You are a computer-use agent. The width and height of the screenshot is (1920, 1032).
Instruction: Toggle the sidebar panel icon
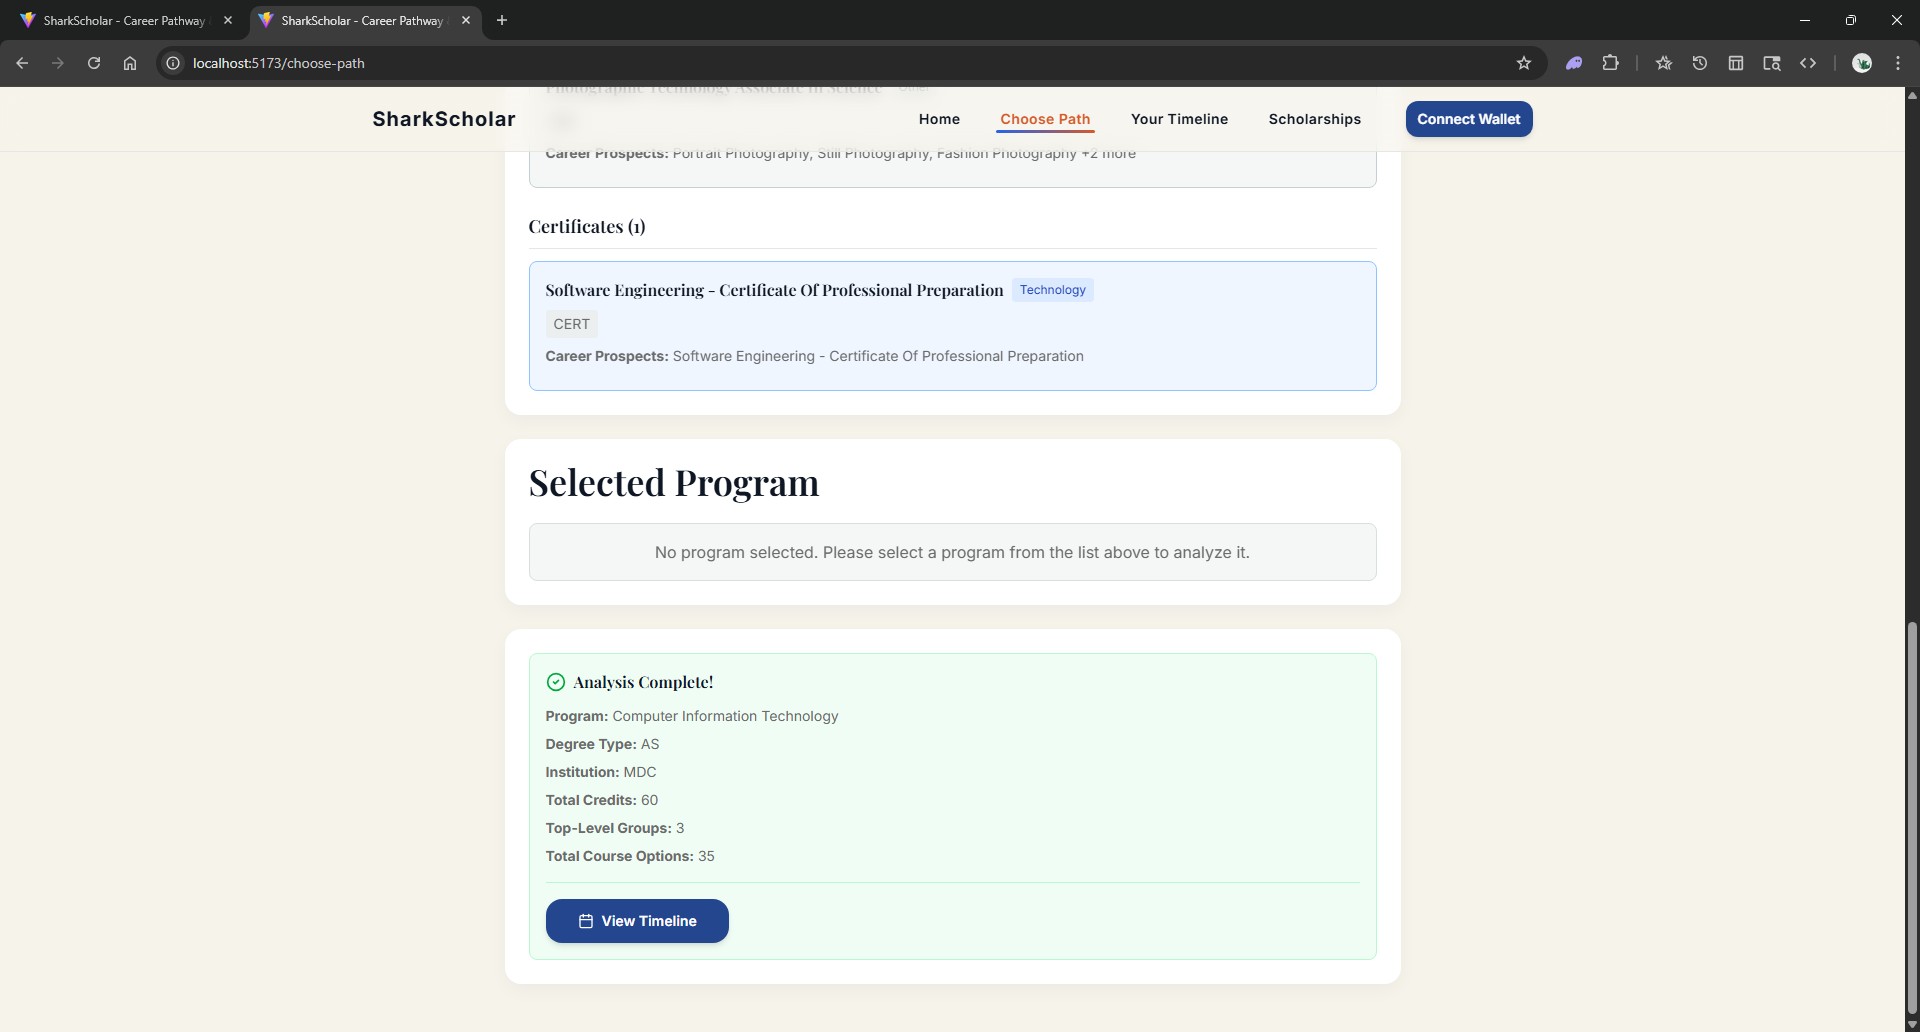(1736, 63)
